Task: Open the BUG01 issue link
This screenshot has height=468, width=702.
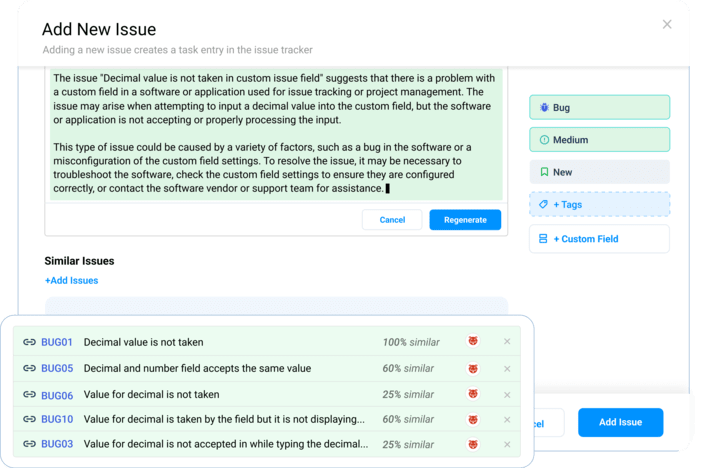Action: coord(57,342)
